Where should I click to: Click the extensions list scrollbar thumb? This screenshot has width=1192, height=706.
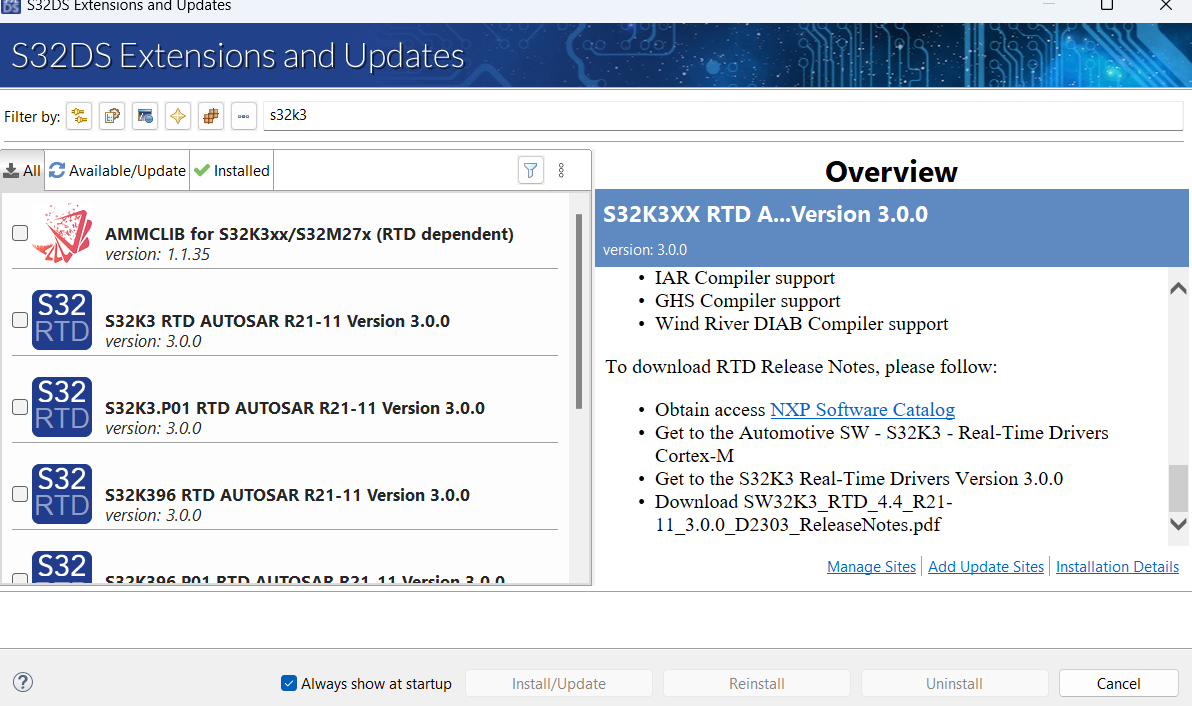pyautogui.click(x=579, y=311)
